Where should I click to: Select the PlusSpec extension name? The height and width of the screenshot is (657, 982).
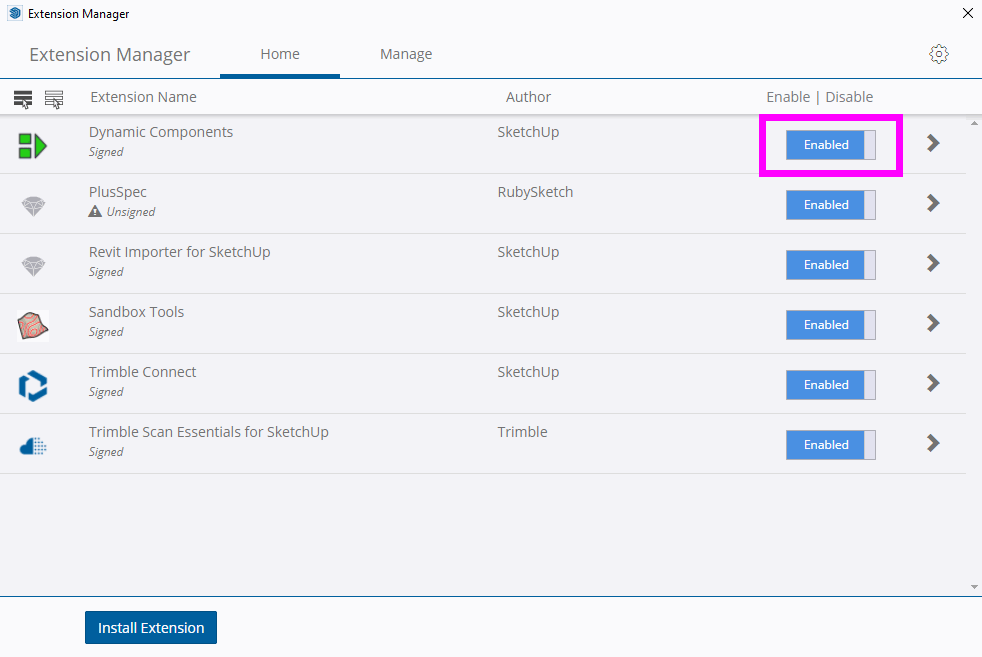click(118, 192)
